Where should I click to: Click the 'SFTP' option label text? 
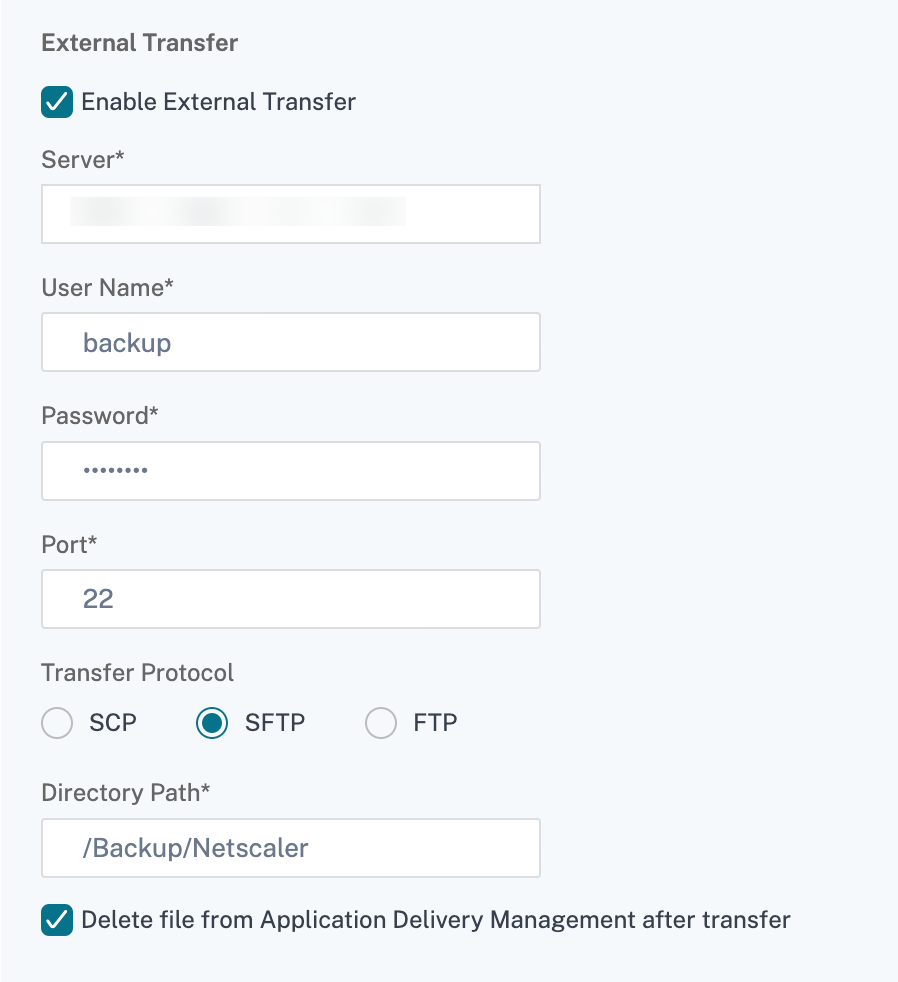[275, 723]
